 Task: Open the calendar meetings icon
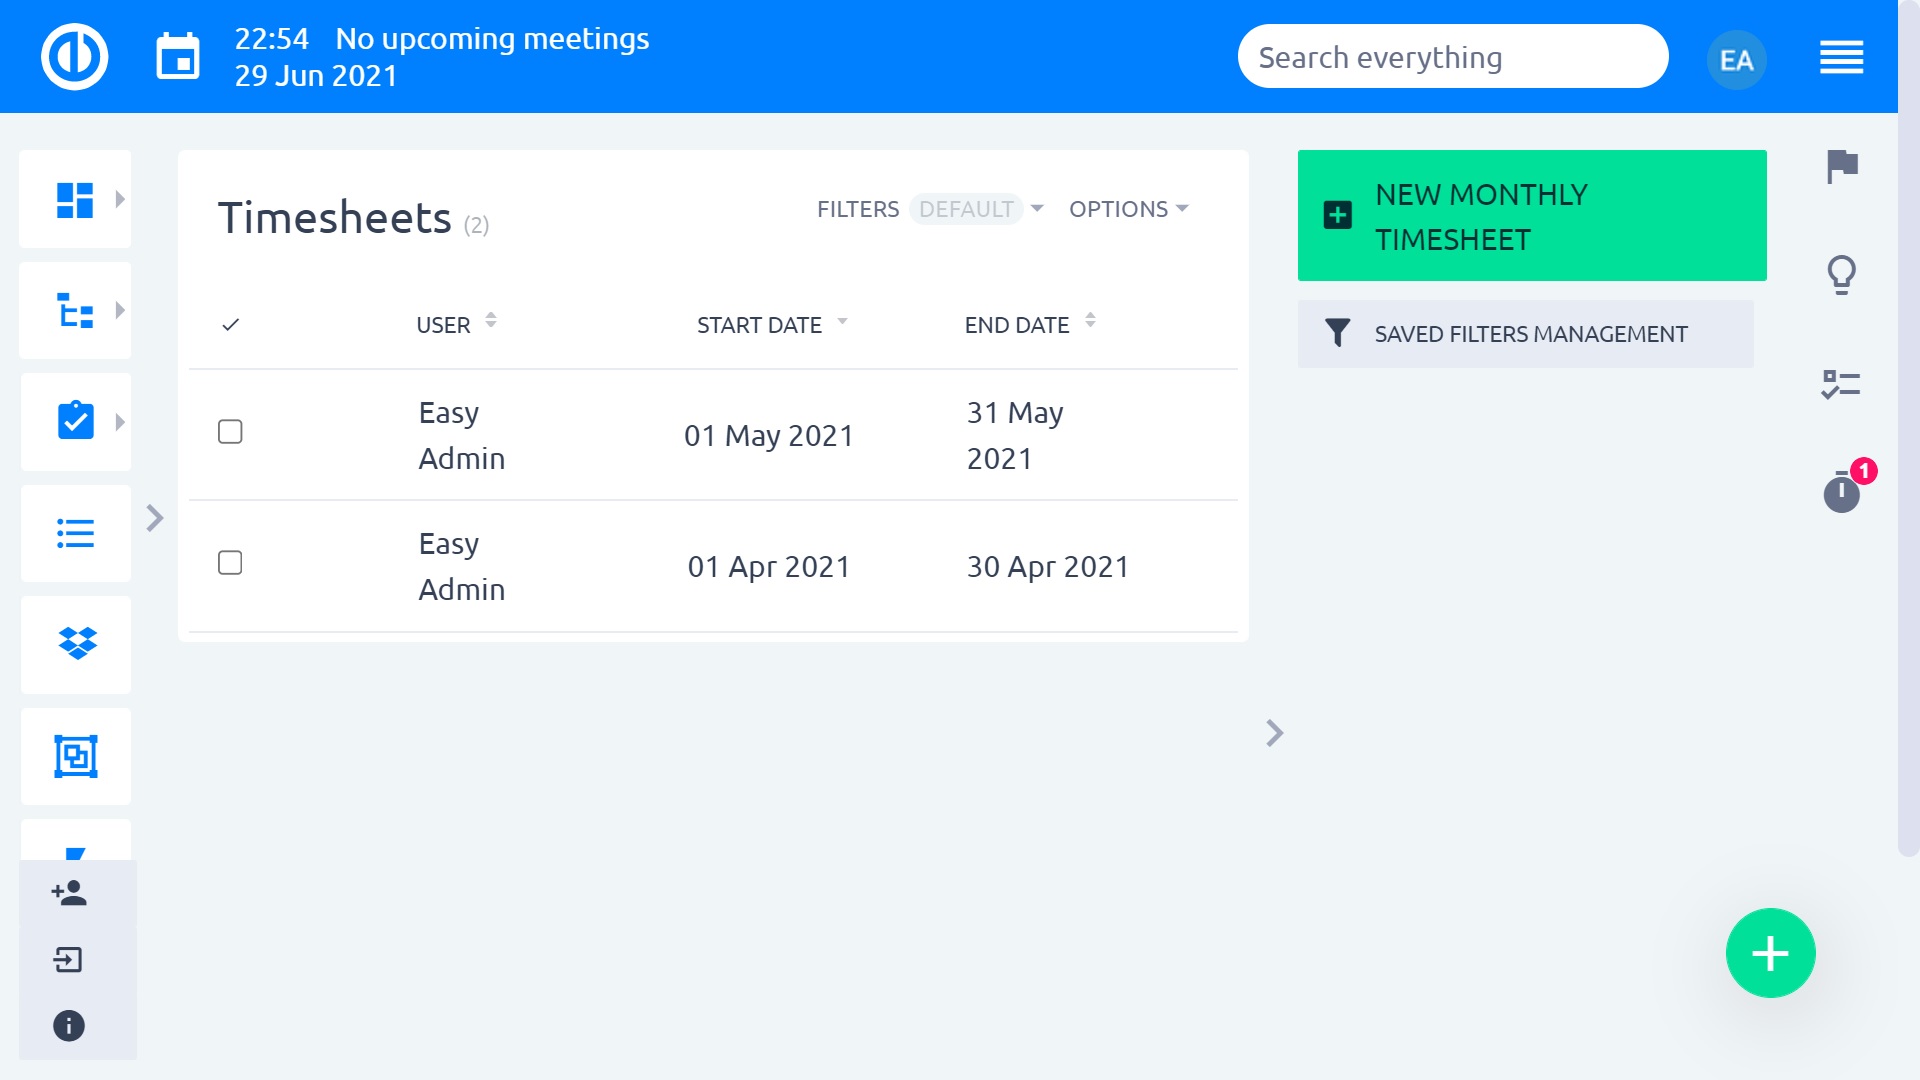178,57
